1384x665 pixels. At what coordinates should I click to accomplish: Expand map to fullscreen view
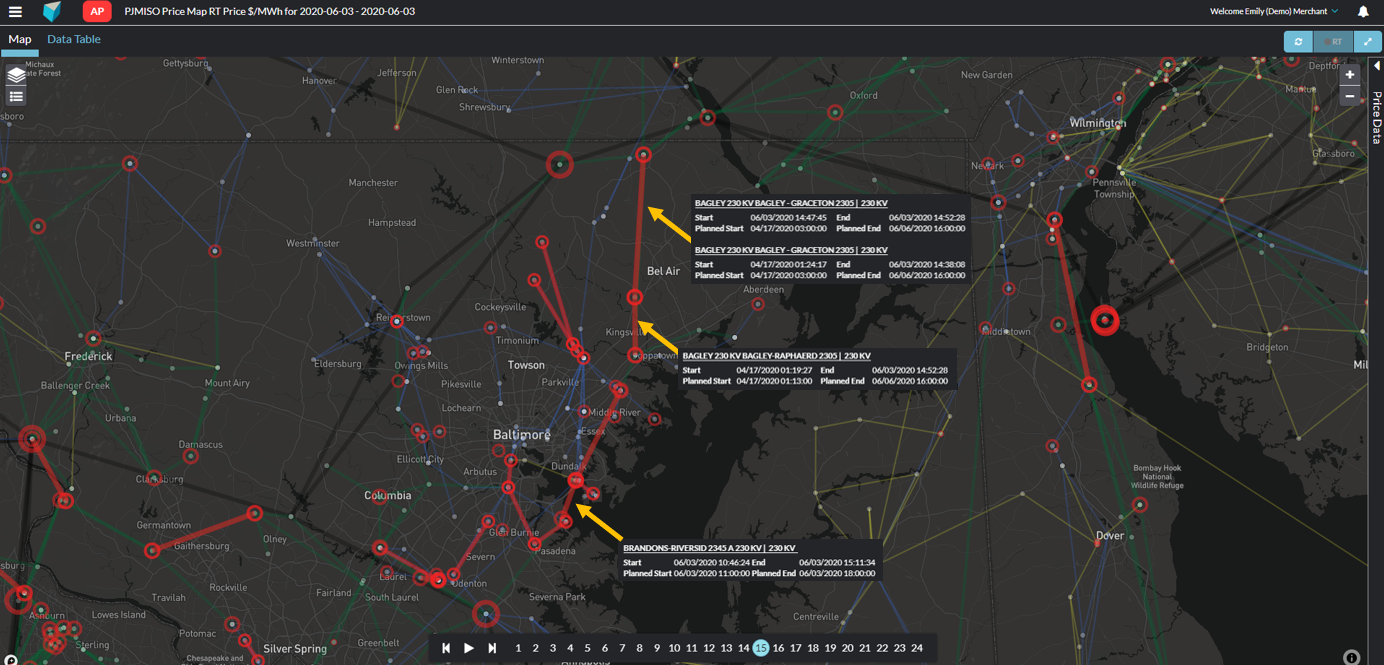click(x=1367, y=42)
